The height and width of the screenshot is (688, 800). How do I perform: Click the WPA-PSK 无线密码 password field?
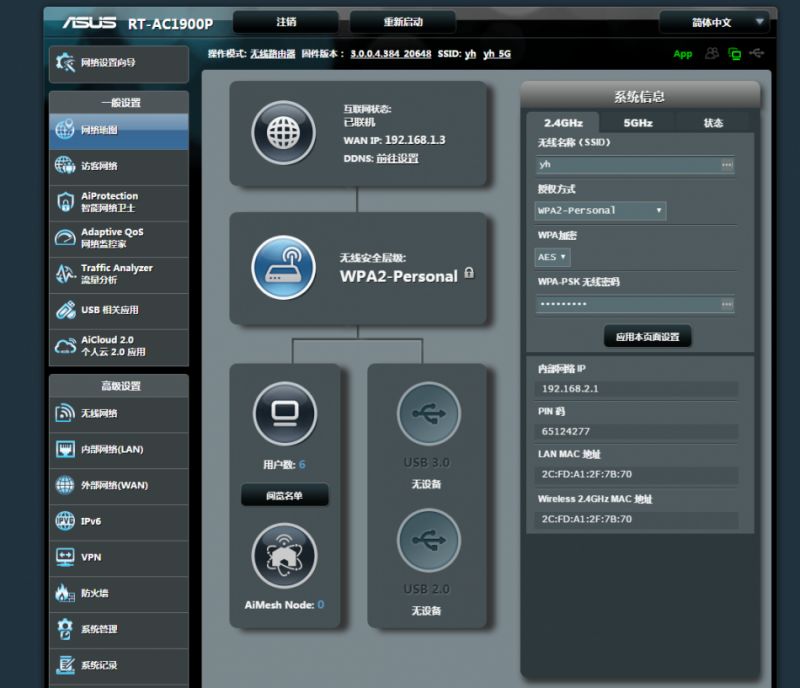[x=626, y=304]
